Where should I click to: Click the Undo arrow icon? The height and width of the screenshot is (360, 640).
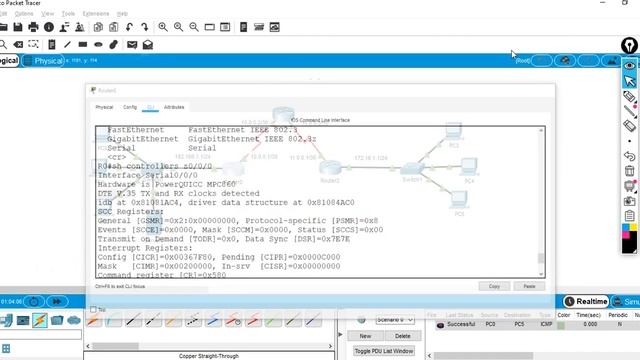(x=129, y=27)
